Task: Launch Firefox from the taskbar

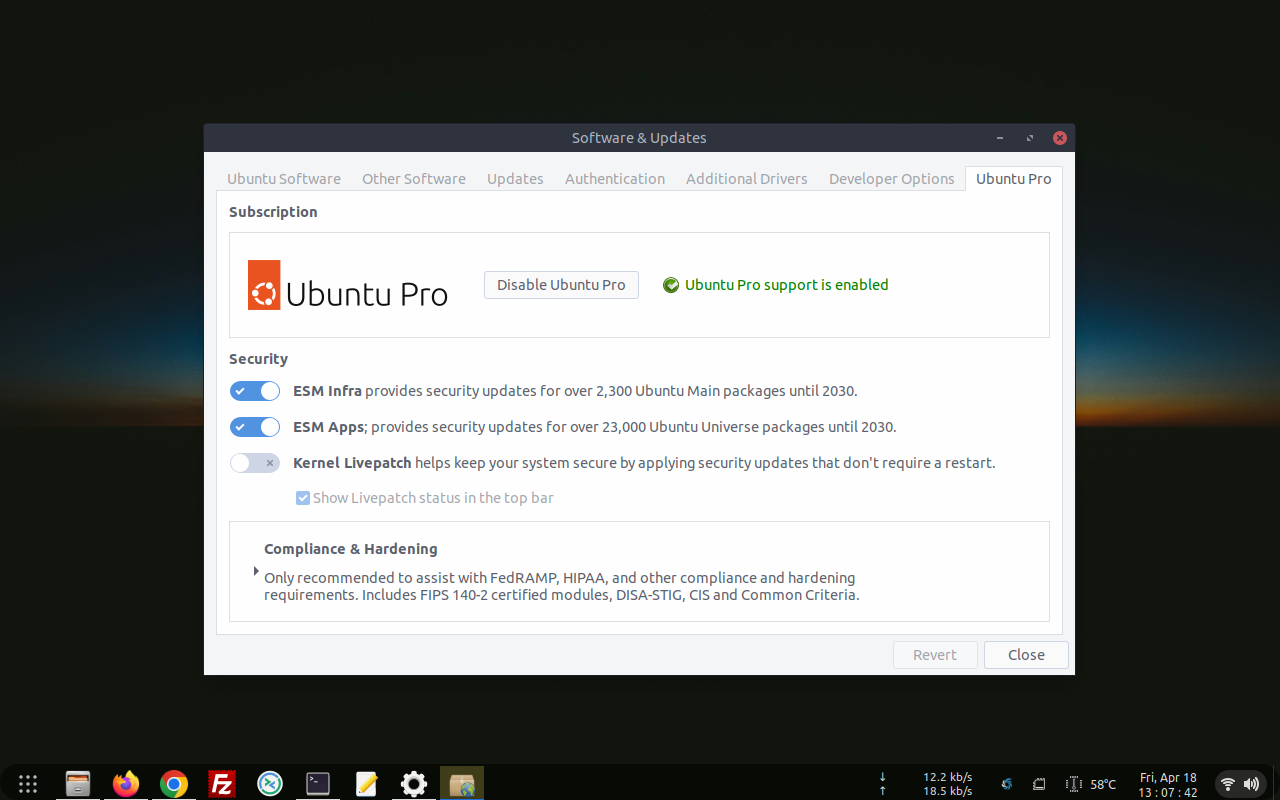Action: coord(126,784)
